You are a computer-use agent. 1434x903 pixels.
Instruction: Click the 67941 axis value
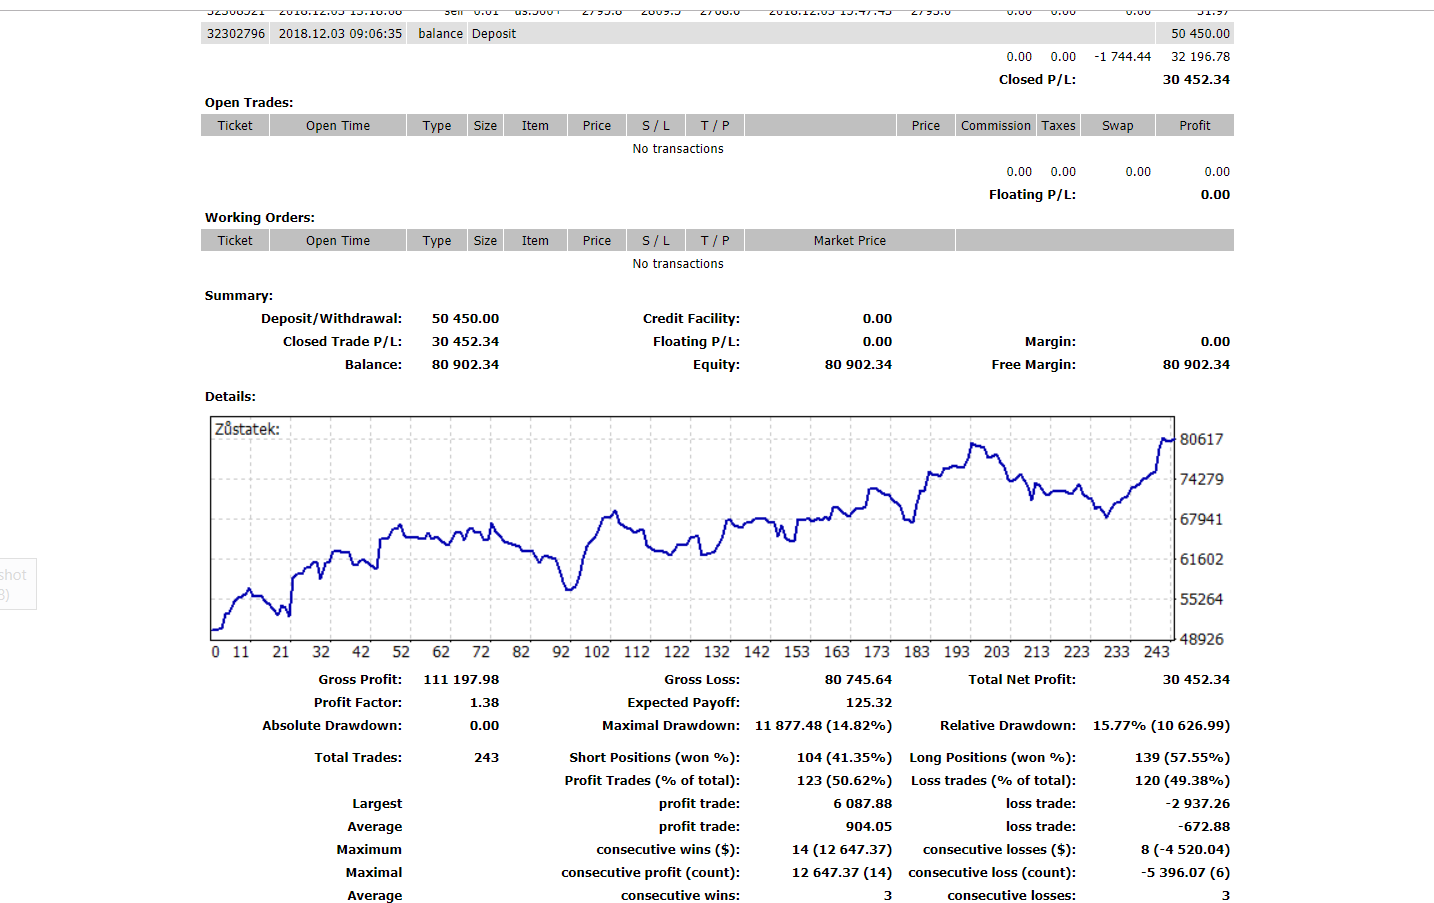click(1201, 520)
